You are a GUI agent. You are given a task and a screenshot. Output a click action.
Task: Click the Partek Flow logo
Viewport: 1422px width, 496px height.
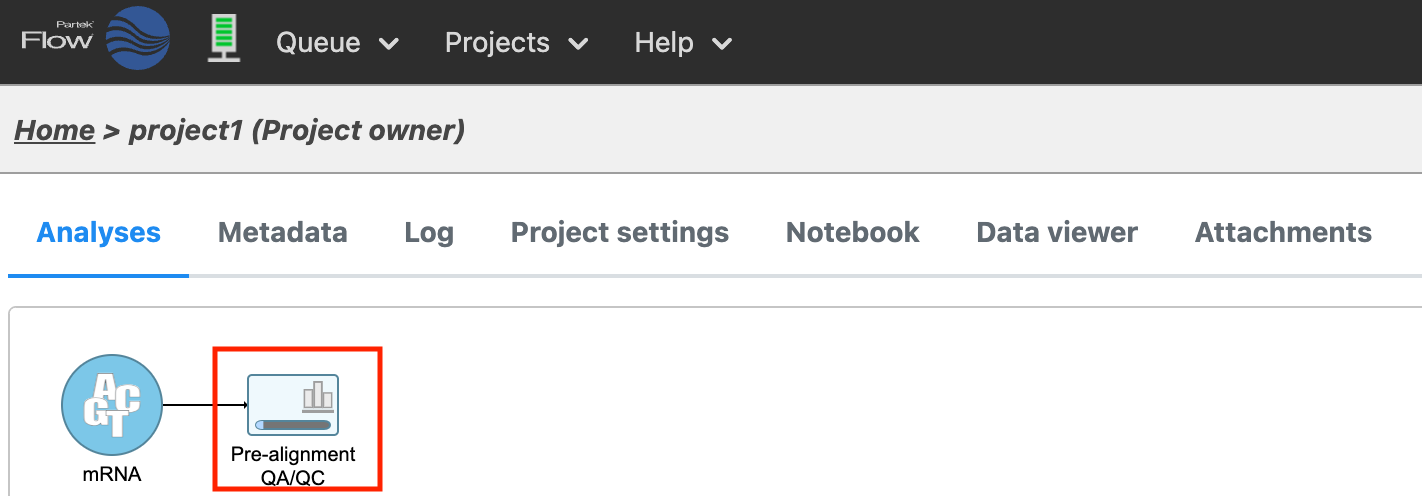96,40
